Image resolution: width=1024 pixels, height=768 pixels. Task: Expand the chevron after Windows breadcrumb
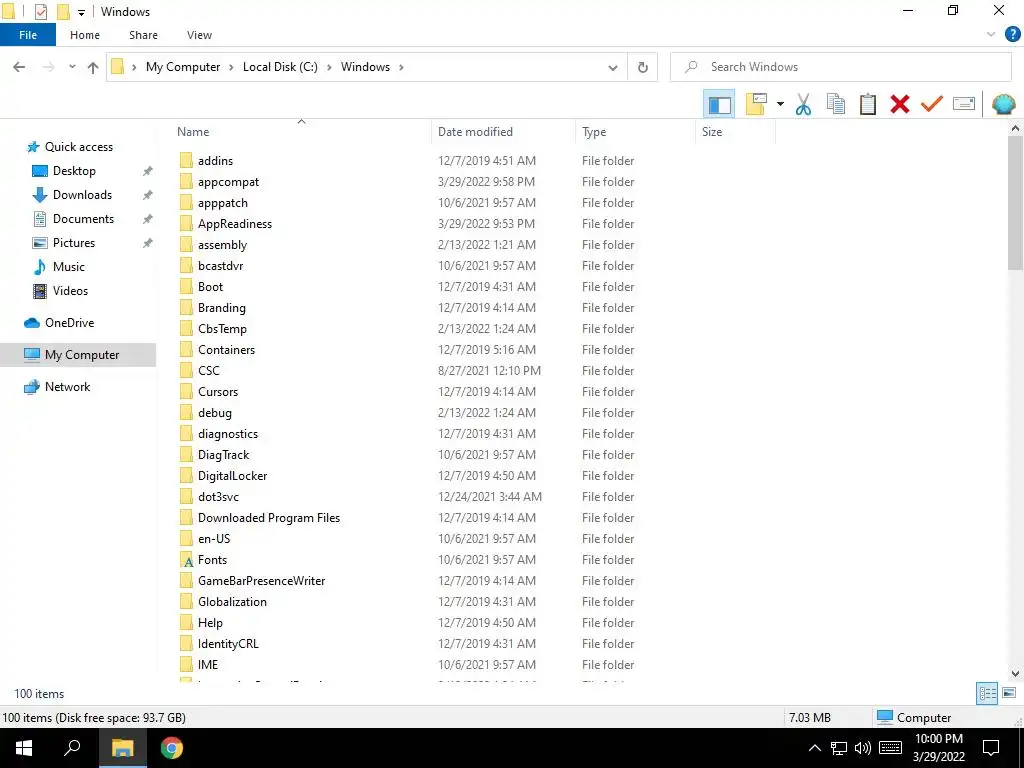401,67
